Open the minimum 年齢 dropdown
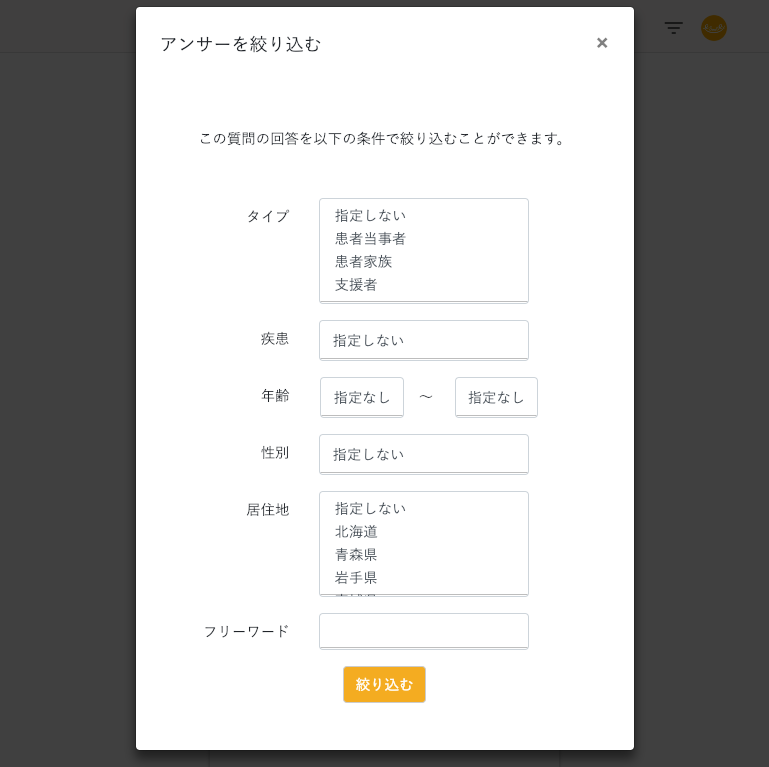This screenshot has width=769, height=767. 362,397
